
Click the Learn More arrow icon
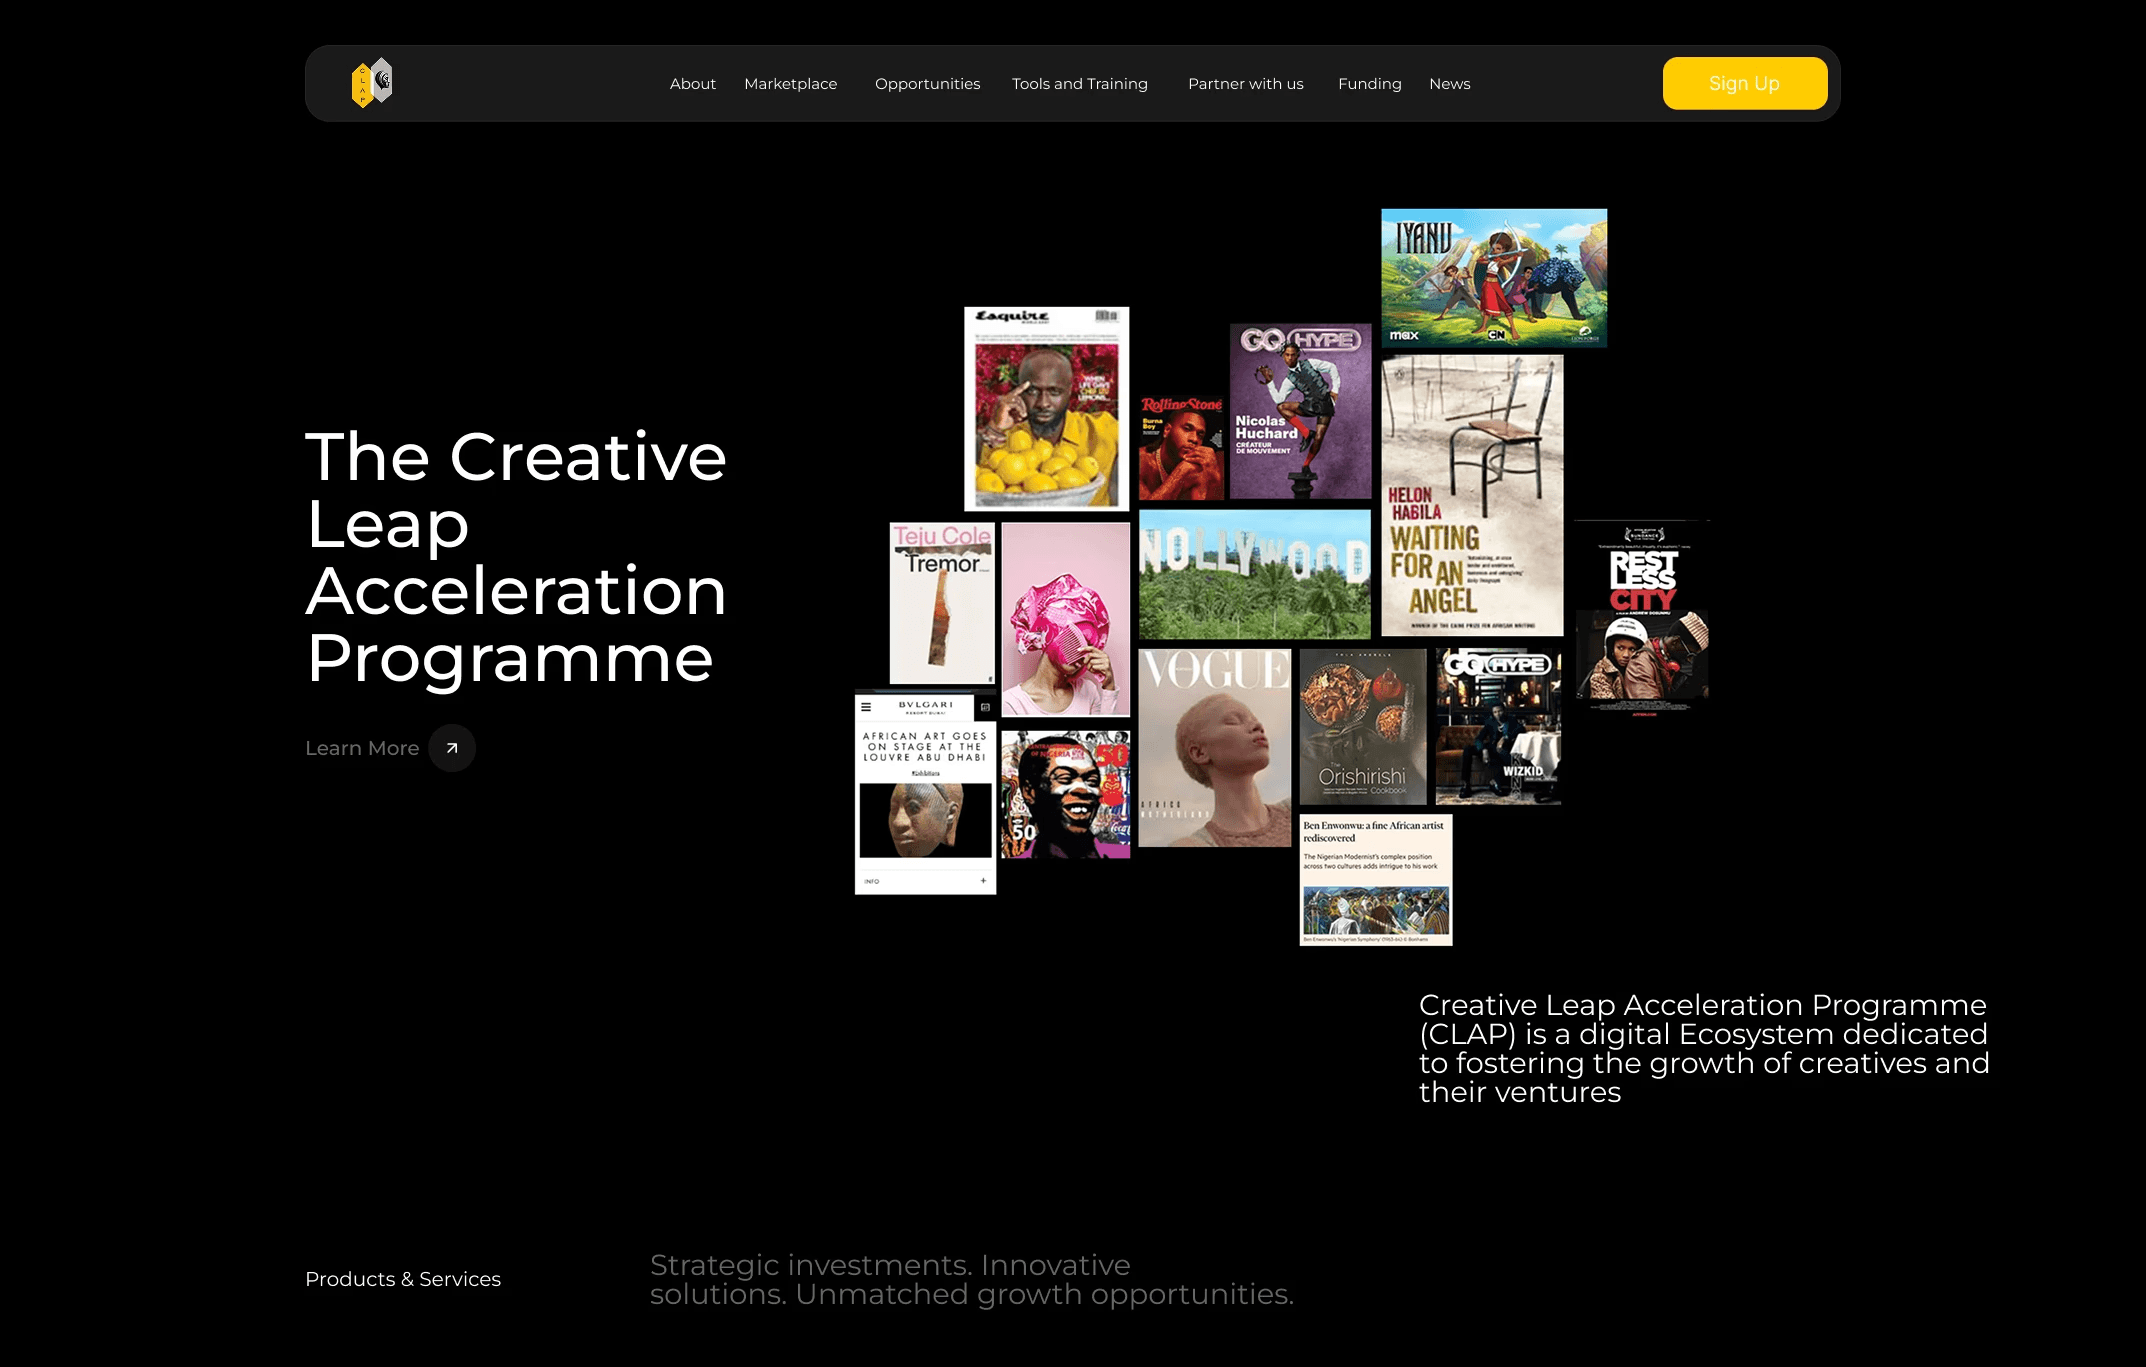[x=452, y=748]
